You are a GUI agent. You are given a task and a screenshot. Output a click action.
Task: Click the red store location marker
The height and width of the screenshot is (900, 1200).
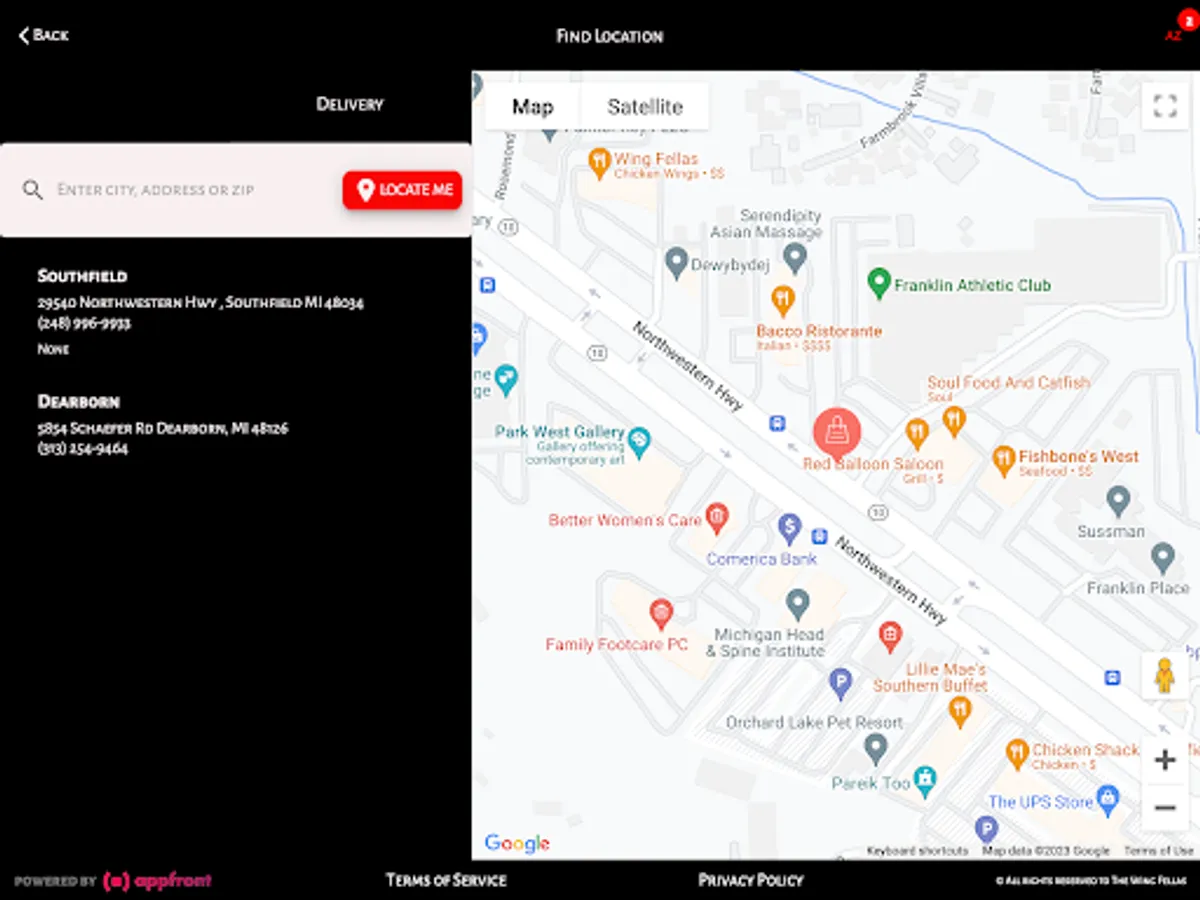pos(837,431)
